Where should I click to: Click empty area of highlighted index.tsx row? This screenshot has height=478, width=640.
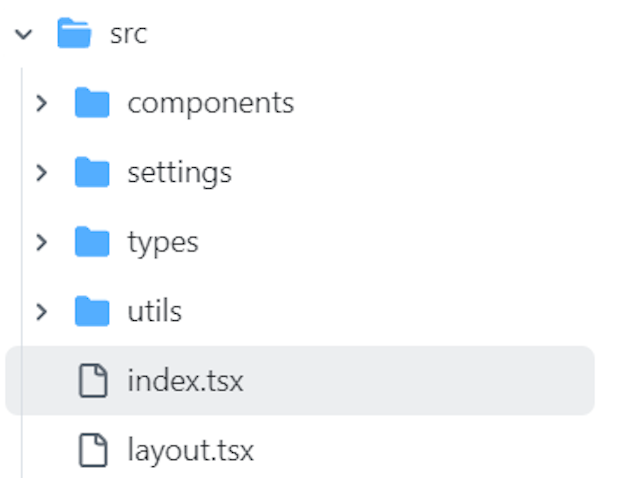(x=420, y=381)
